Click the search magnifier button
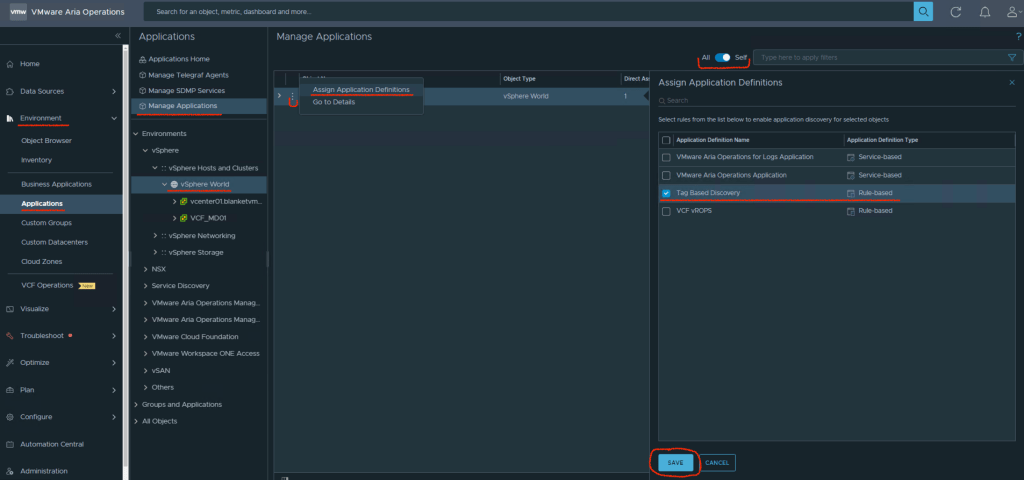1024x480 pixels. (x=923, y=12)
